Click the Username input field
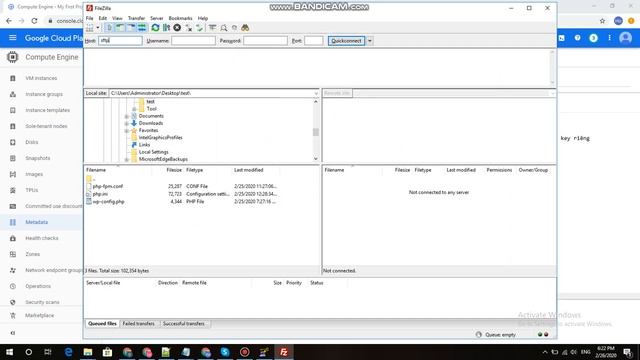The height and width of the screenshot is (360, 640). [193, 41]
